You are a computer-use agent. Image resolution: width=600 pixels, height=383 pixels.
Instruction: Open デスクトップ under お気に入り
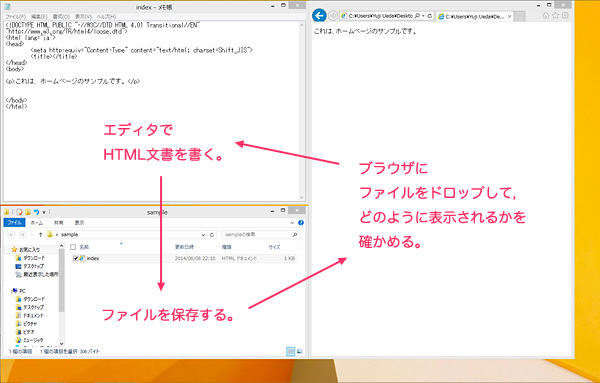[x=34, y=266]
